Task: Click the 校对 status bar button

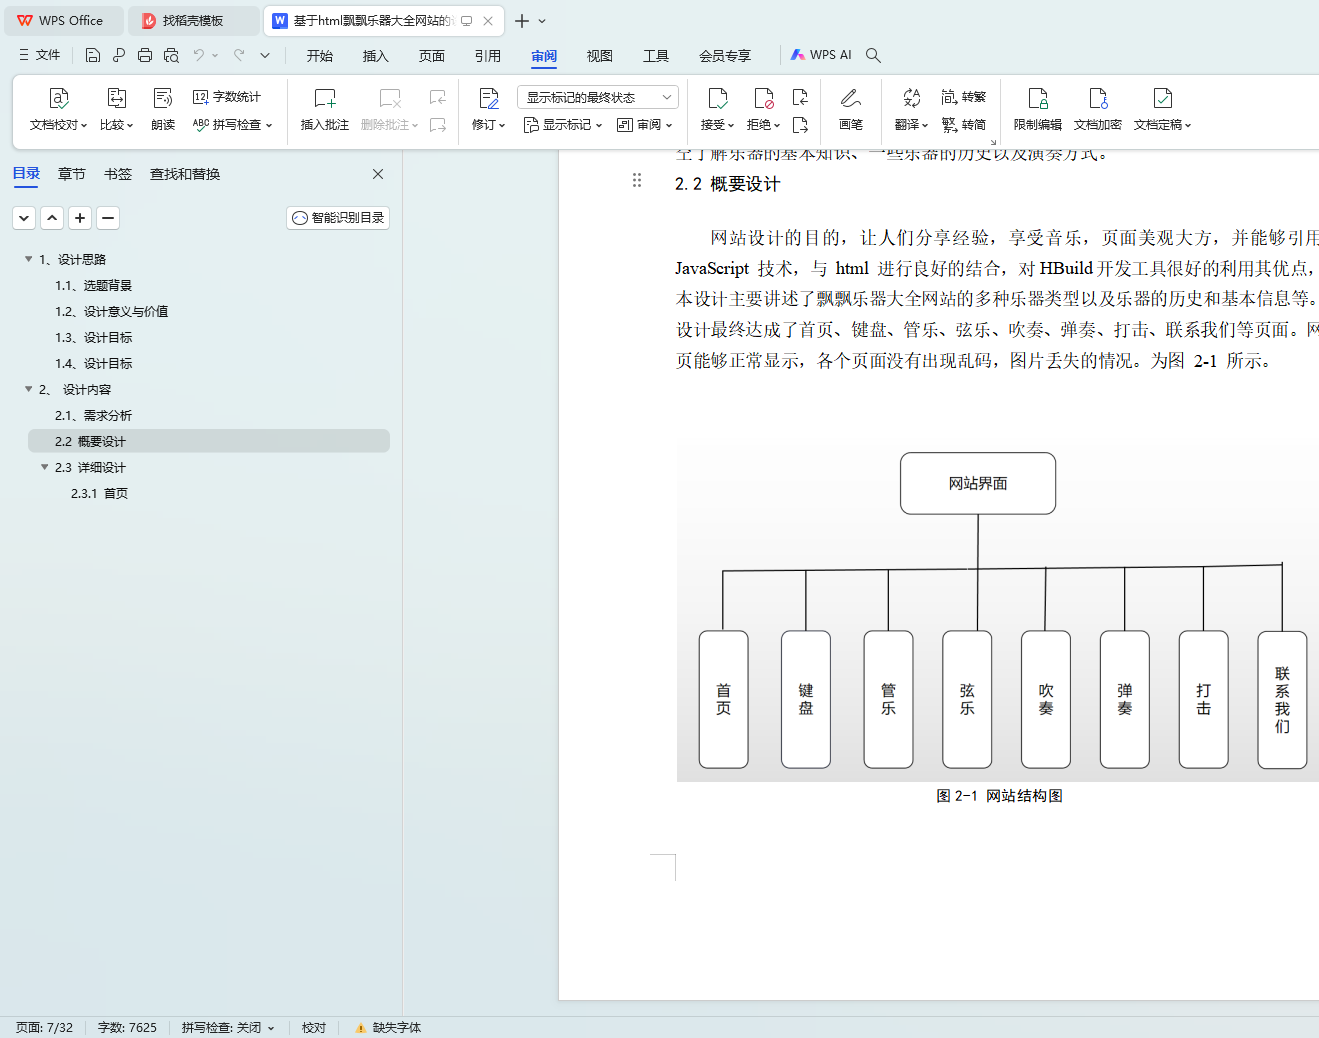Action: (314, 1027)
